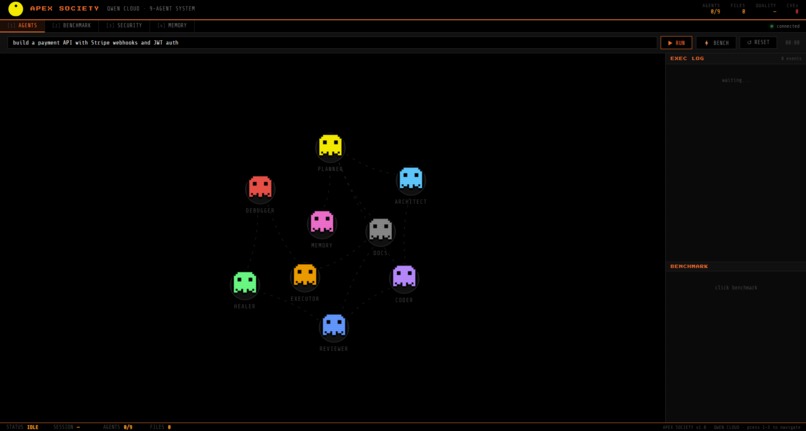Open the Benchmark tab
806x431 pixels.
point(71,25)
